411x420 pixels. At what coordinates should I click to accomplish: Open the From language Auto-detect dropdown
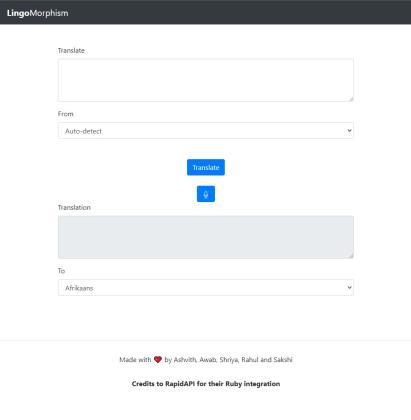(206, 131)
